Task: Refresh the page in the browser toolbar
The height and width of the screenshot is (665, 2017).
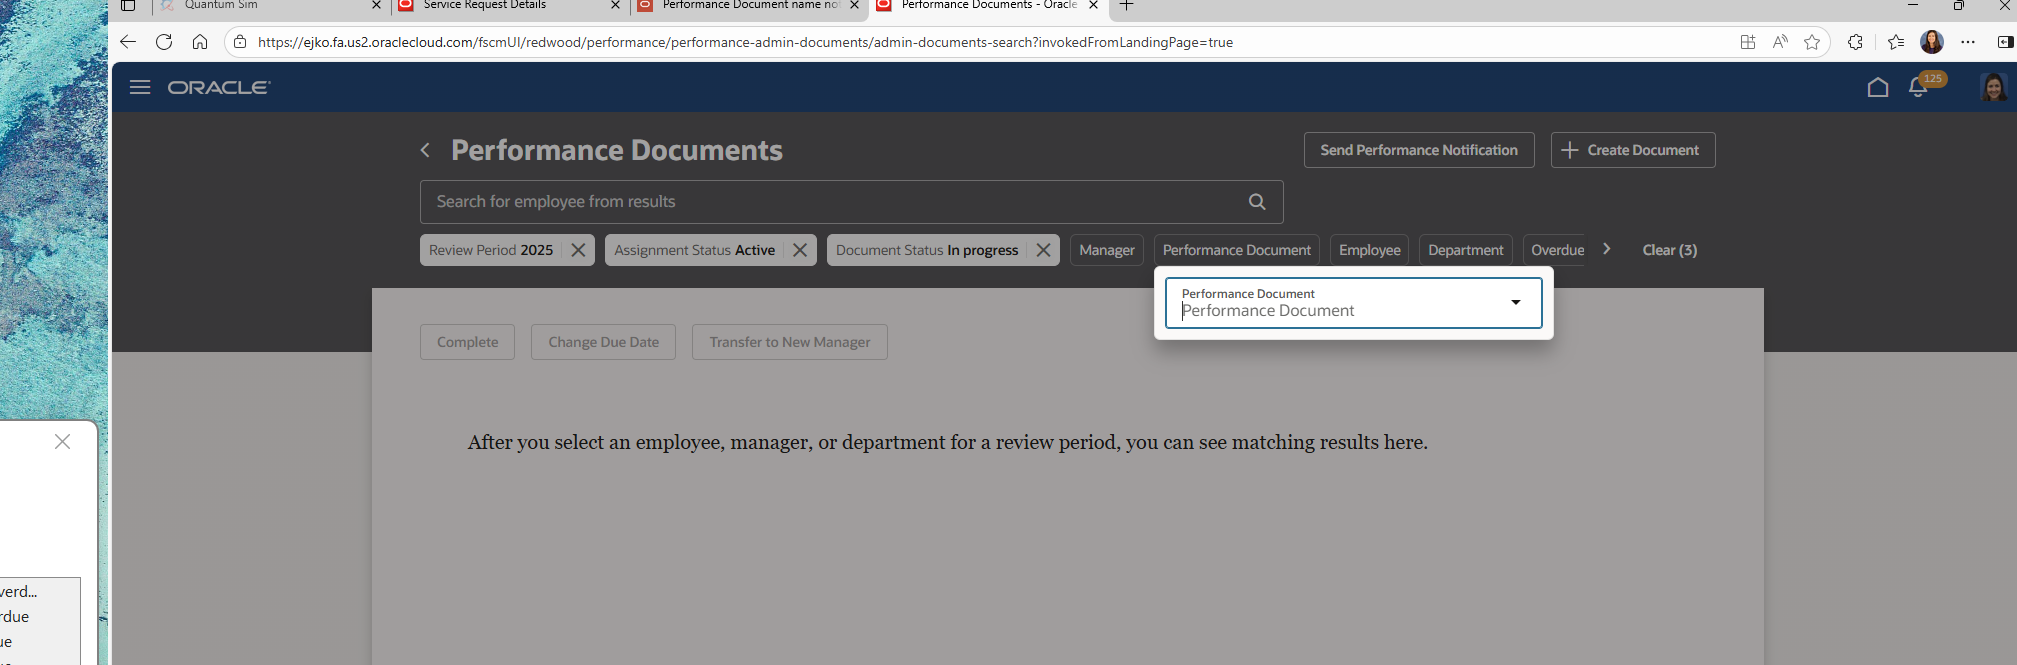Action: [x=164, y=42]
